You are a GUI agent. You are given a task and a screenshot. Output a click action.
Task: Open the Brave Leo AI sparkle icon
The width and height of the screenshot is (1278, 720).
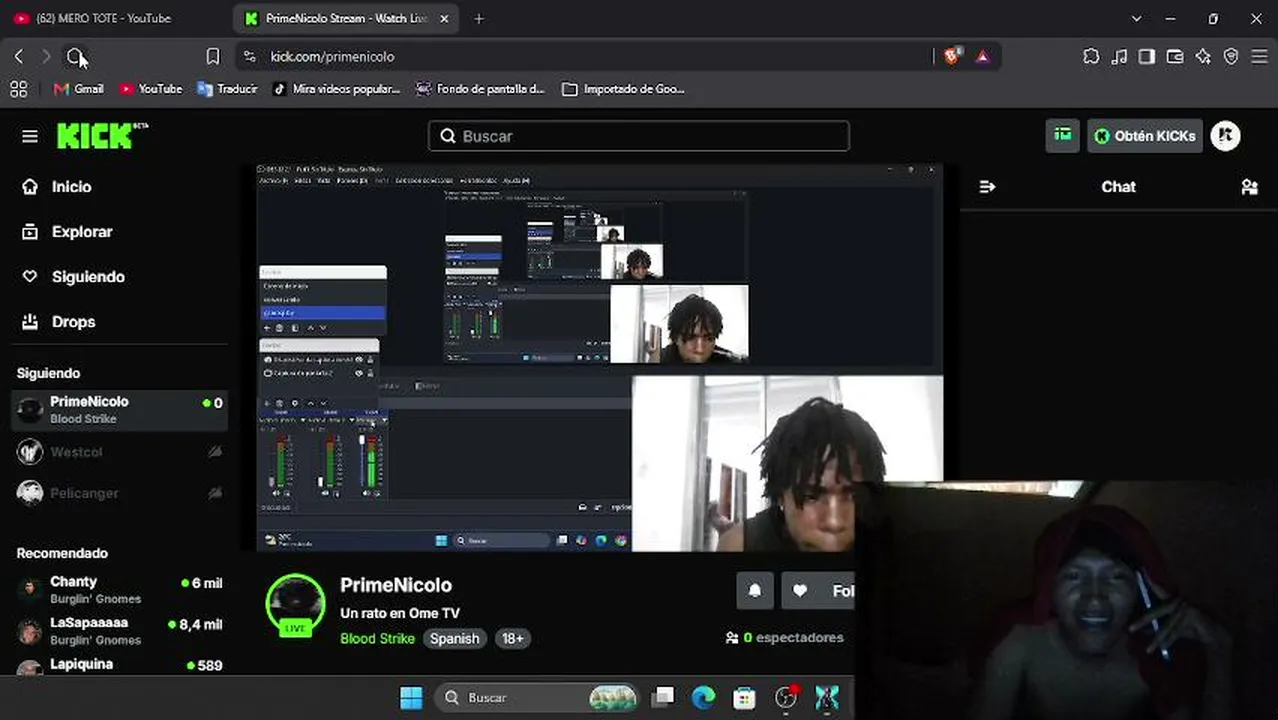(1203, 57)
